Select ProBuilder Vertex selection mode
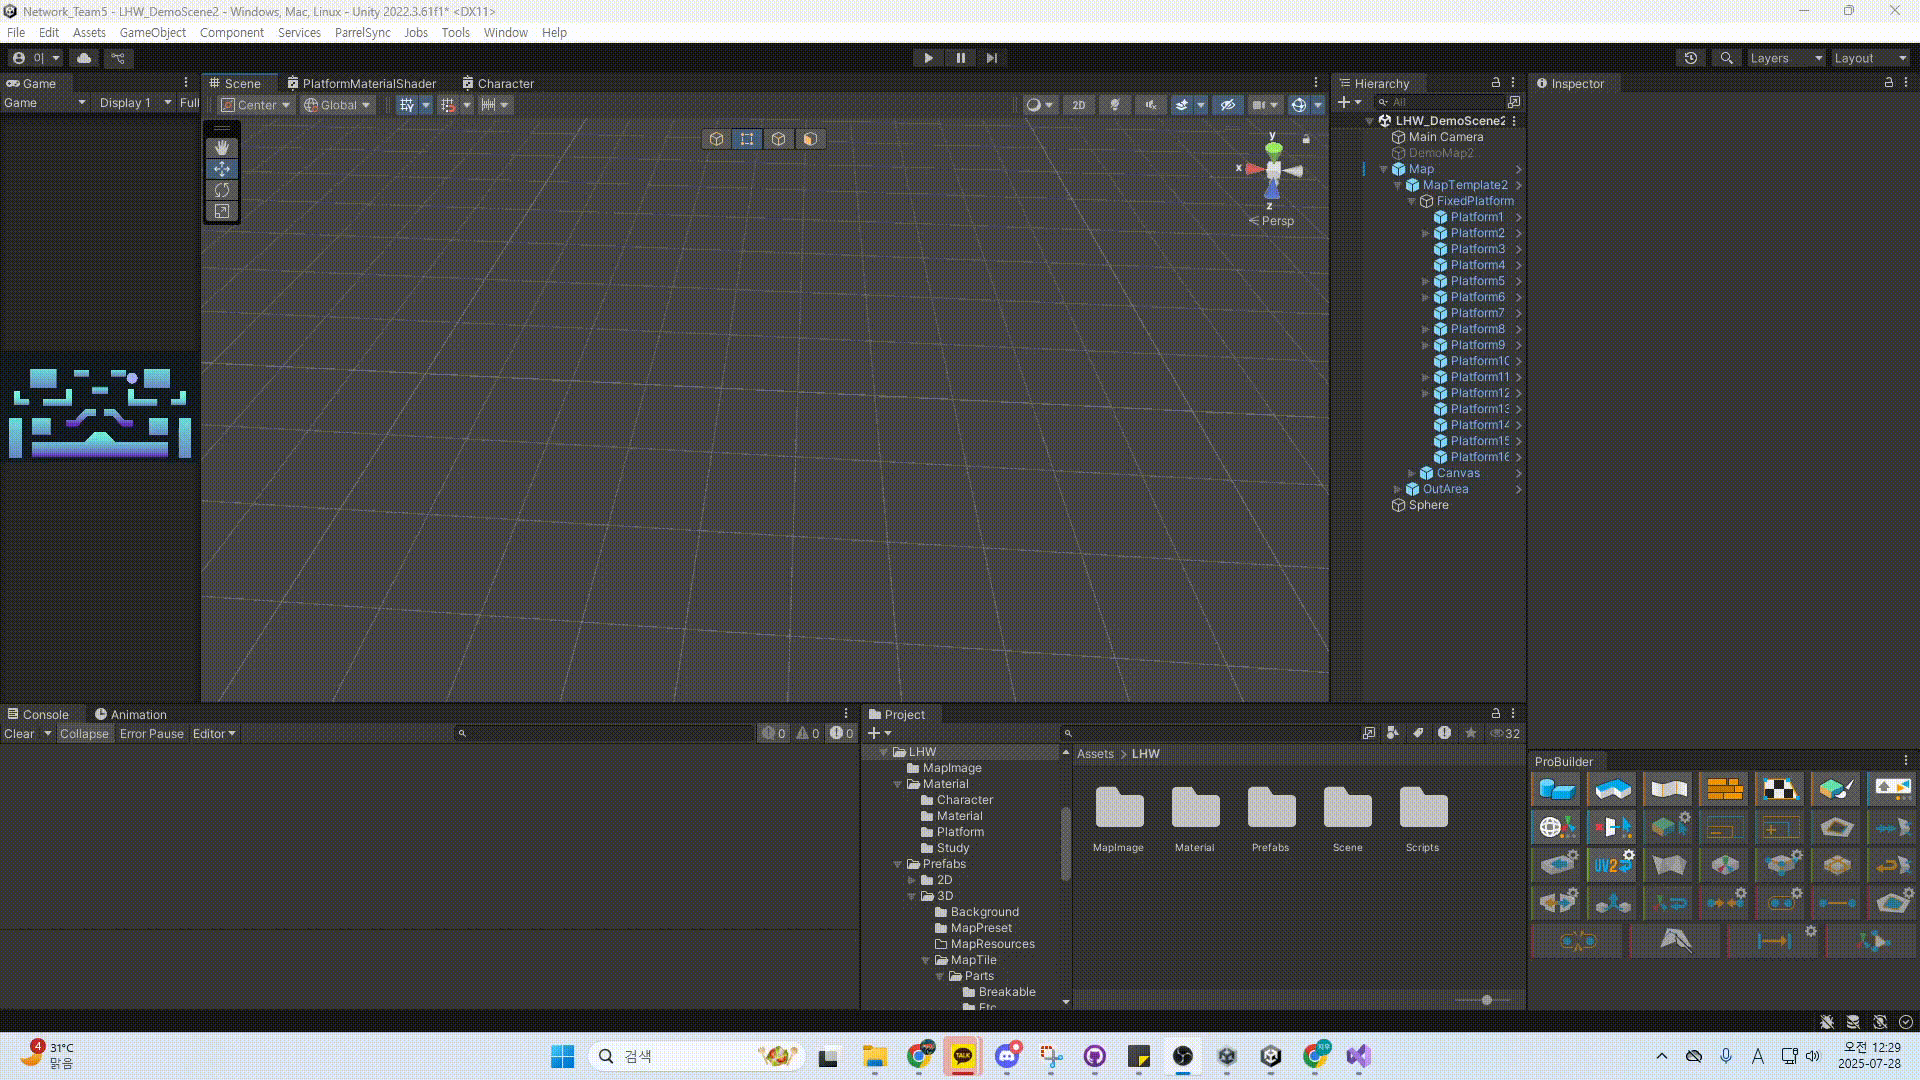Screen dimensions: 1920x1080 (x=747, y=139)
